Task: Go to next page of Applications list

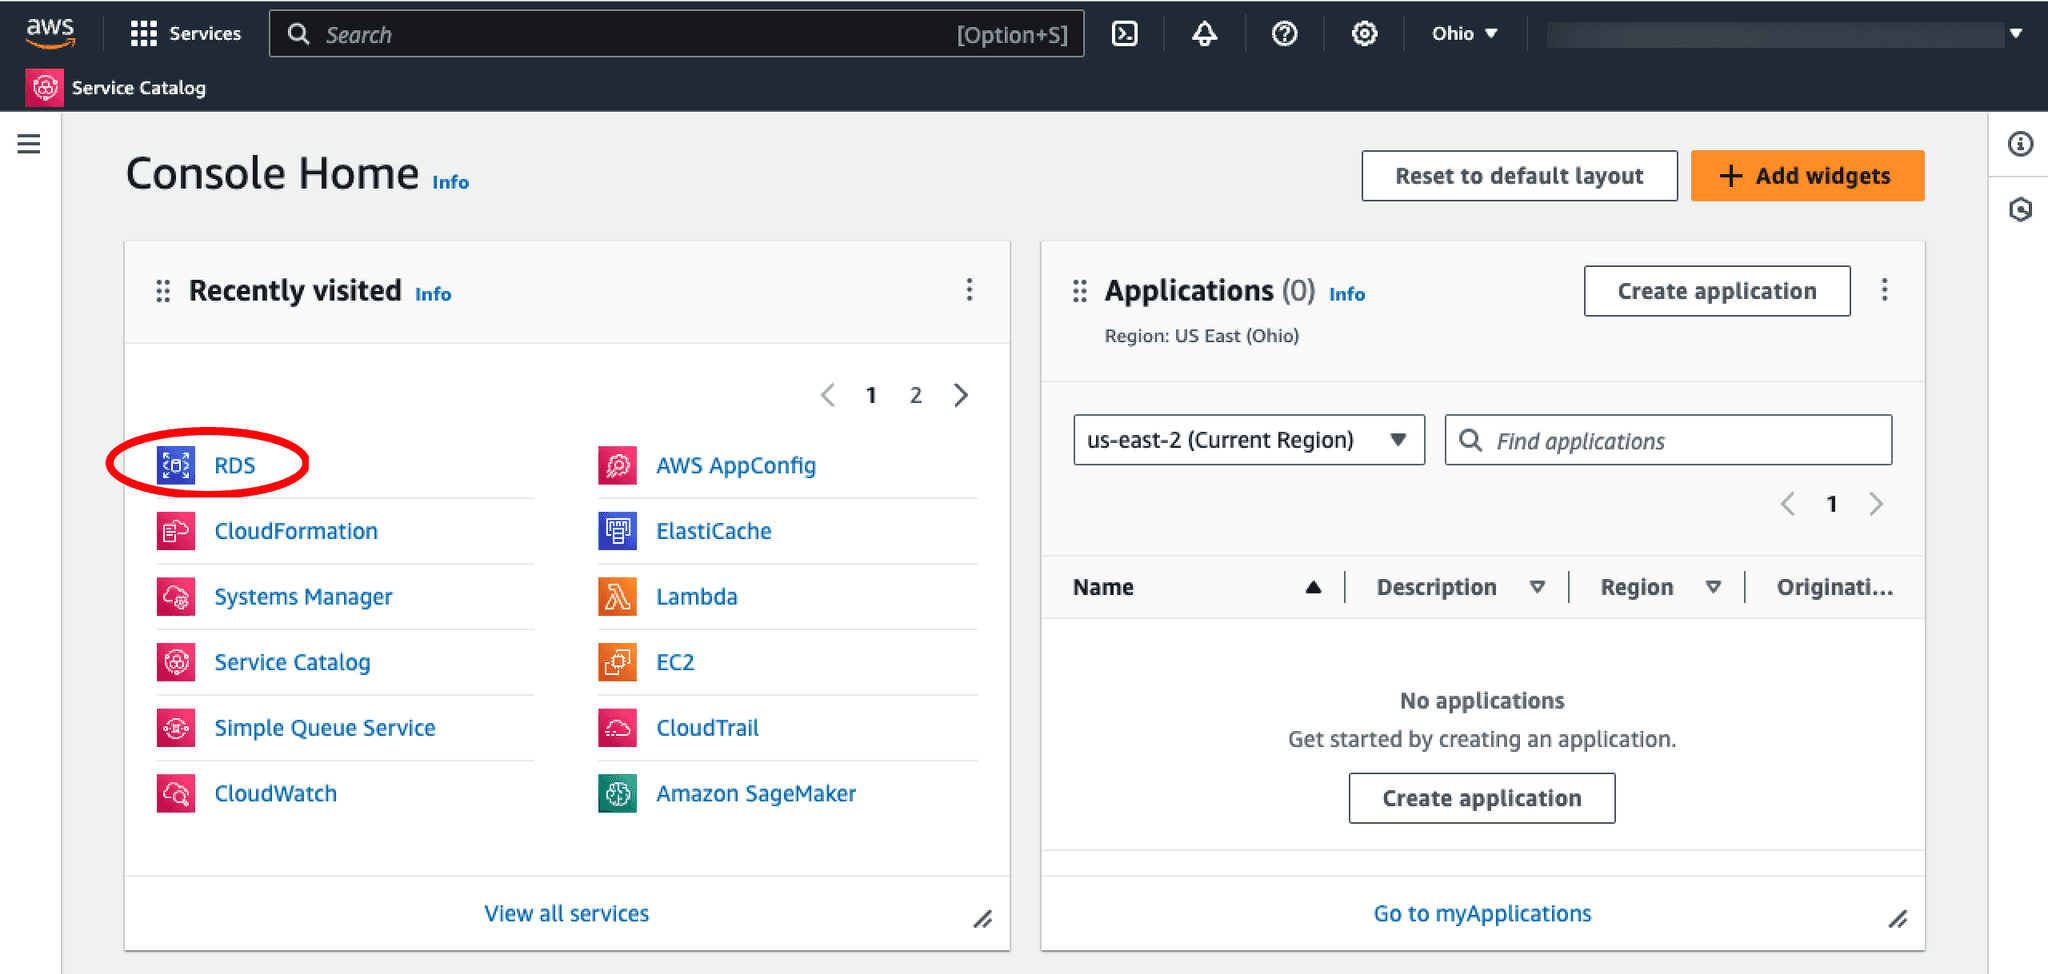Action: tap(1876, 504)
